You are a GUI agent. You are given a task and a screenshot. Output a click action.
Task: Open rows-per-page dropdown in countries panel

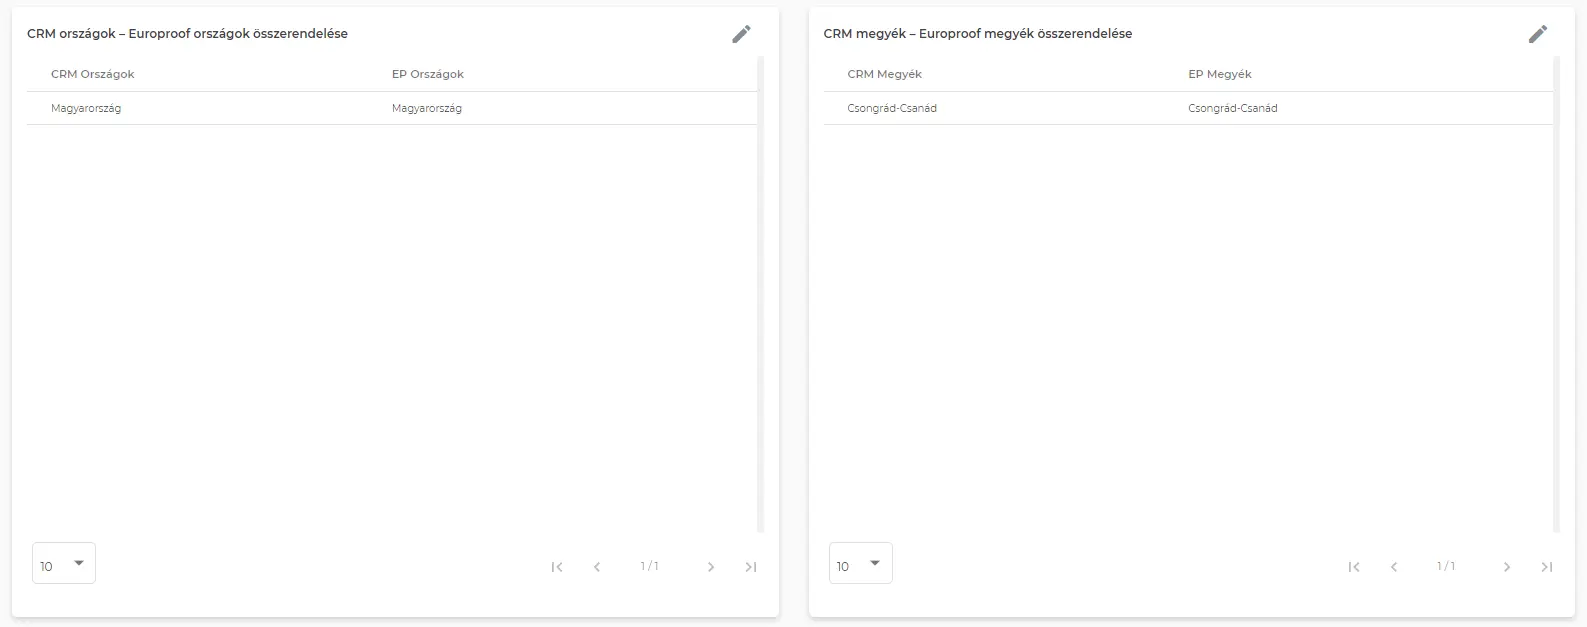click(x=64, y=564)
